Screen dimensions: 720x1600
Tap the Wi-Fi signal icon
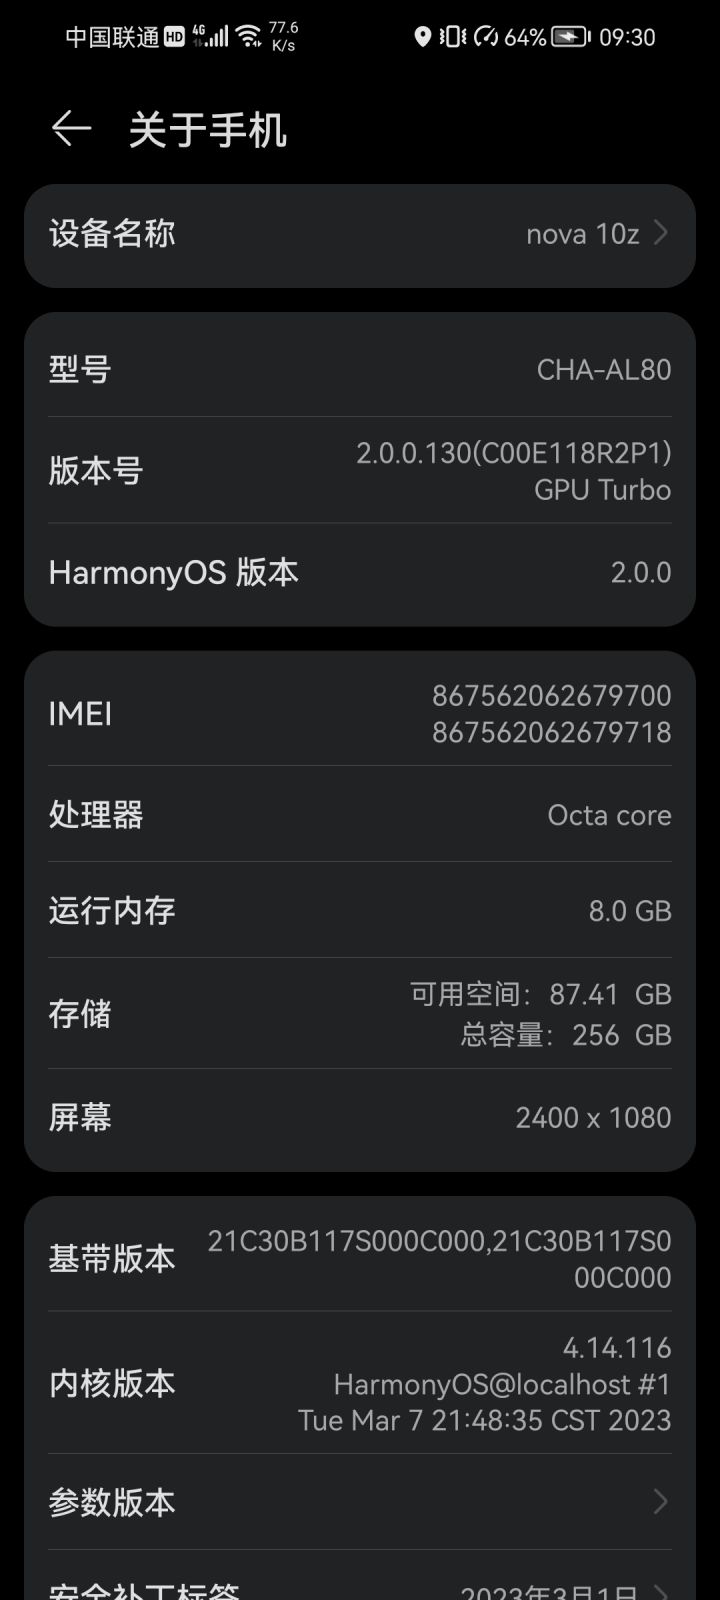250,37
